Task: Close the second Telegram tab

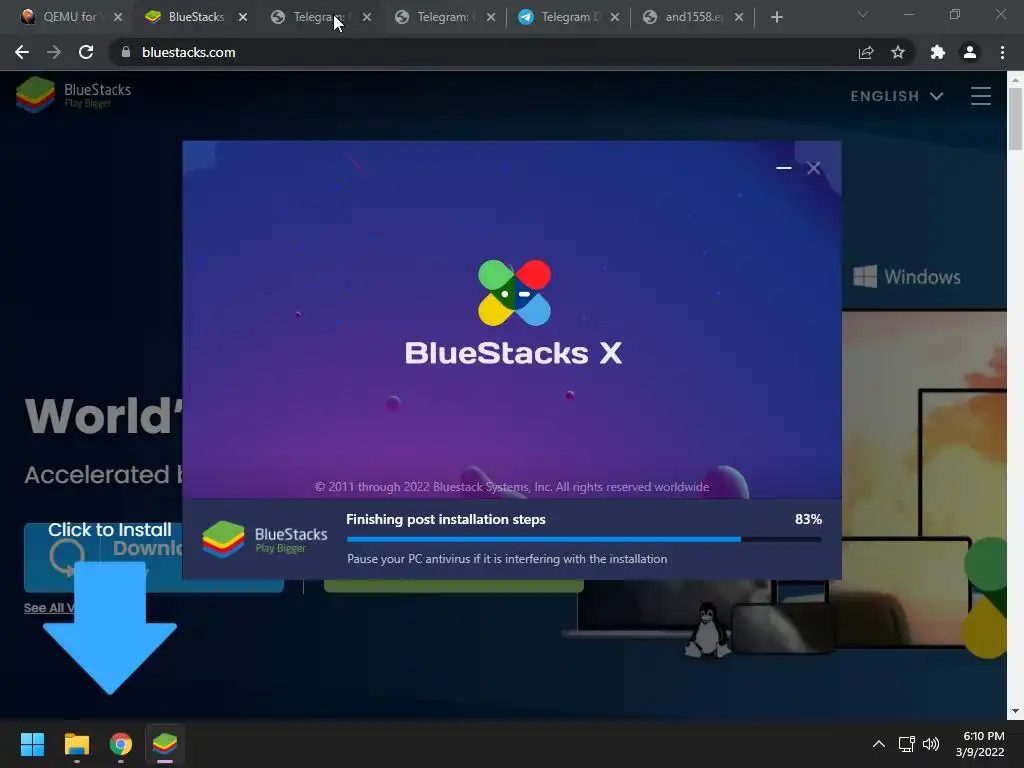Action: (x=491, y=17)
